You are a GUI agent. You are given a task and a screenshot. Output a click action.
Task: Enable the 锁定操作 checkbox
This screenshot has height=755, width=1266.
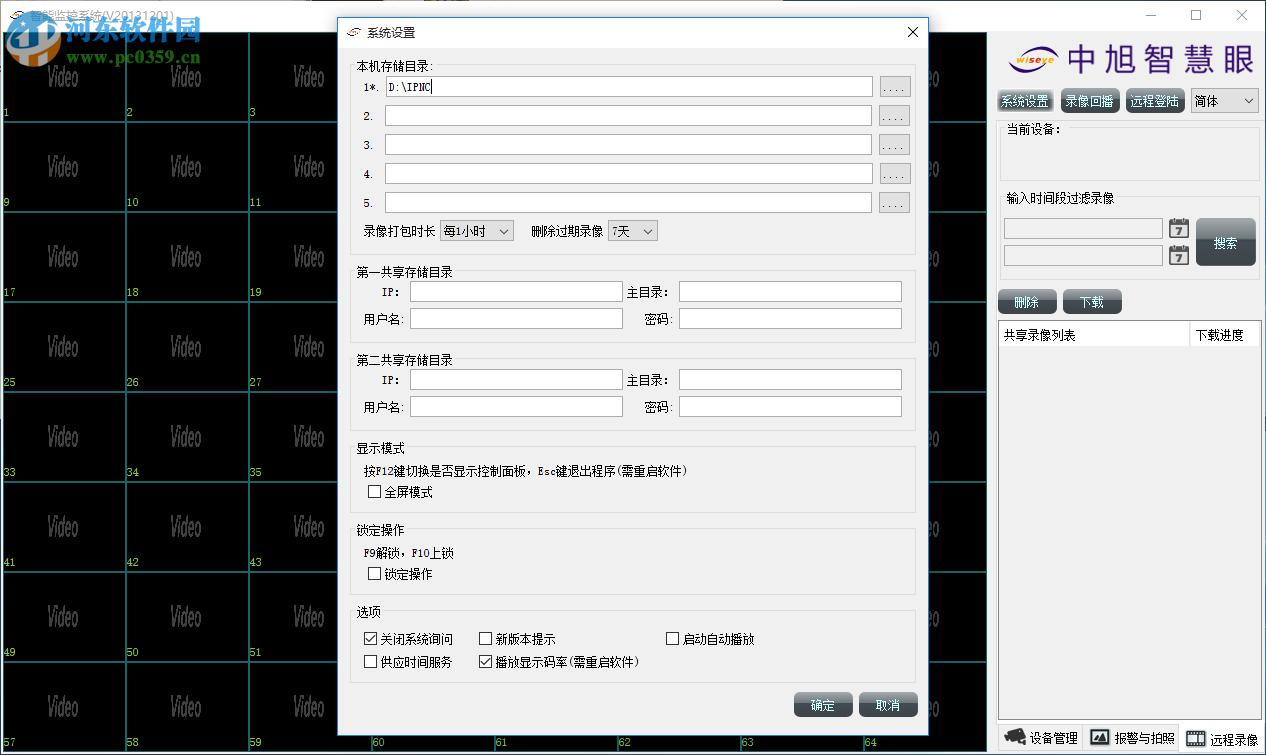tap(374, 573)
